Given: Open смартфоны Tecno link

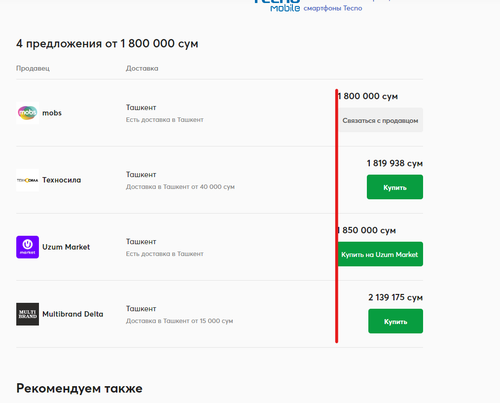Looking at the screenshot, I should click(333, 8).
